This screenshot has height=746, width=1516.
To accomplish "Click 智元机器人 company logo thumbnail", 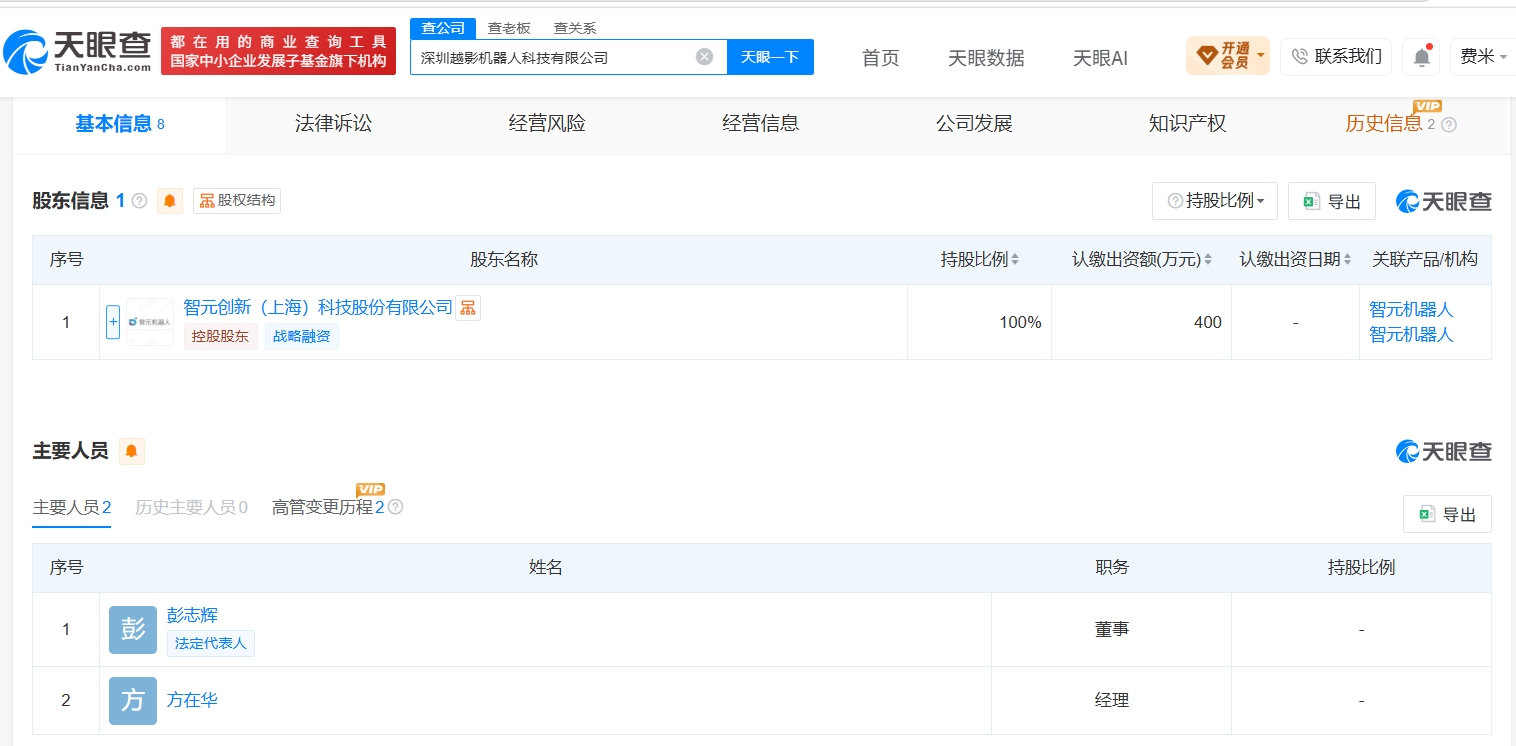I will click(150, 322).
